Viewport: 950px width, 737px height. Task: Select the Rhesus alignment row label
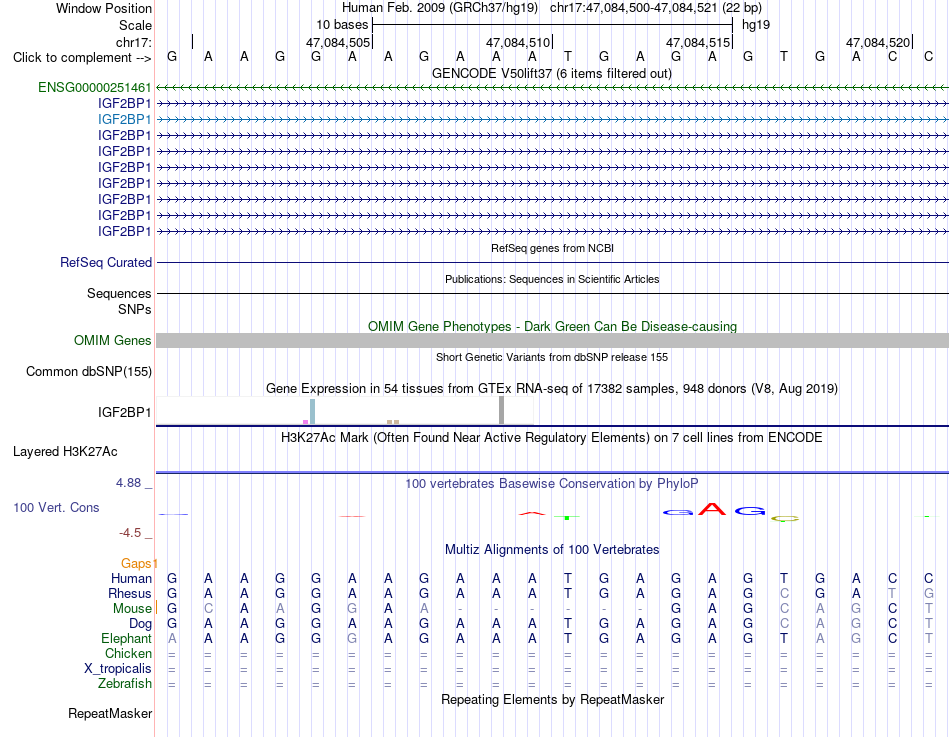tap(130, 594)
